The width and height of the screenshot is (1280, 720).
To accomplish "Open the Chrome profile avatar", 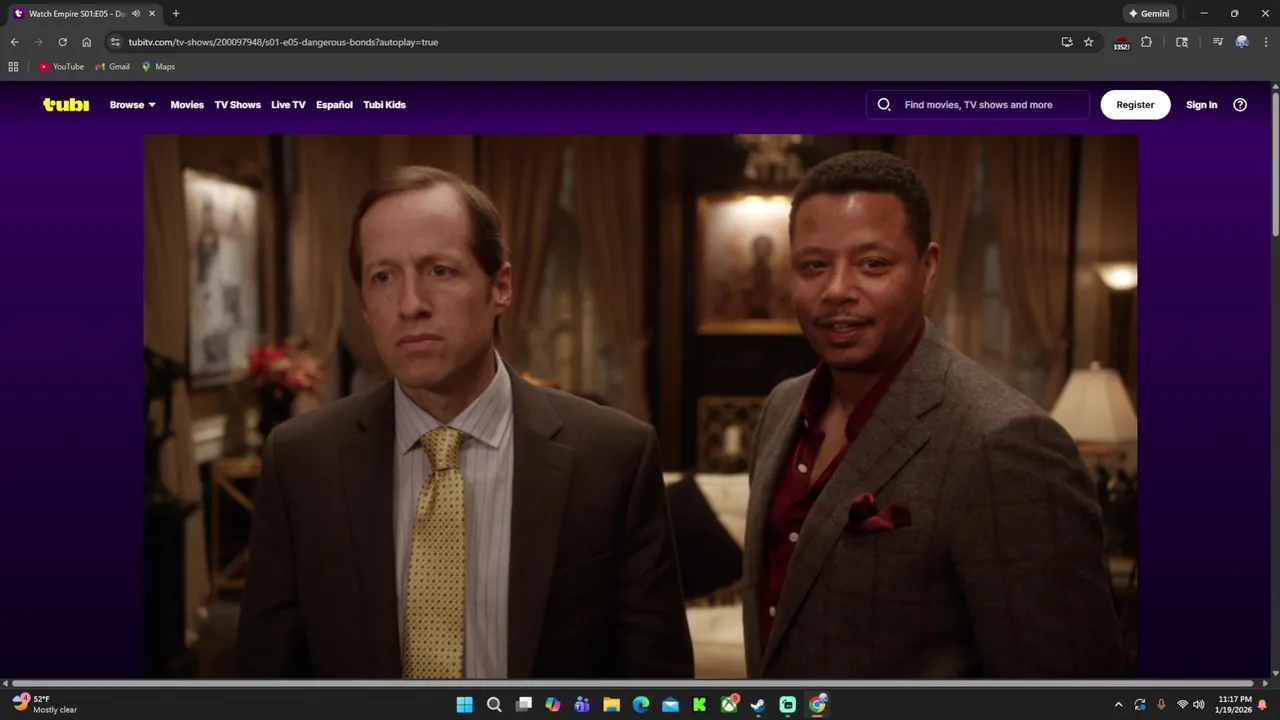I will tap(1242, 42).
